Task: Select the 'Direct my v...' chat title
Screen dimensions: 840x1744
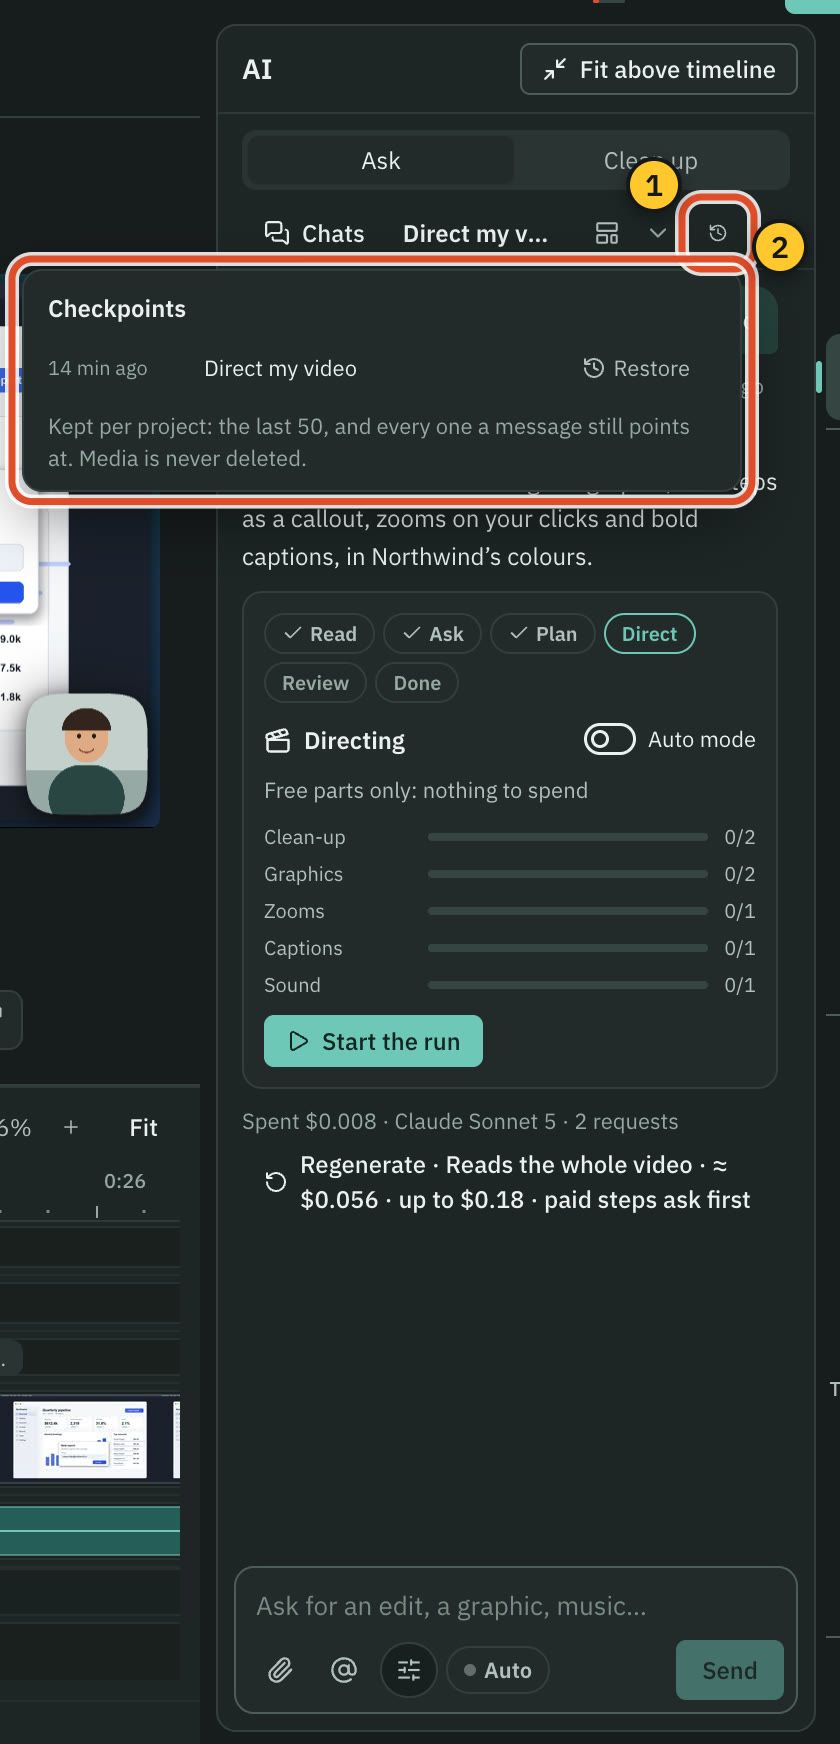Action: click(x=475, y=234)
